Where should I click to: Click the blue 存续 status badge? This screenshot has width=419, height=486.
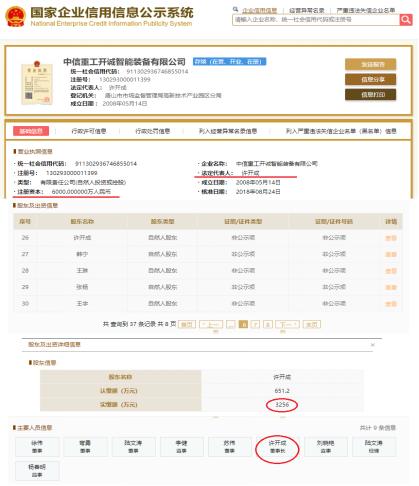(x=229, y=62)
